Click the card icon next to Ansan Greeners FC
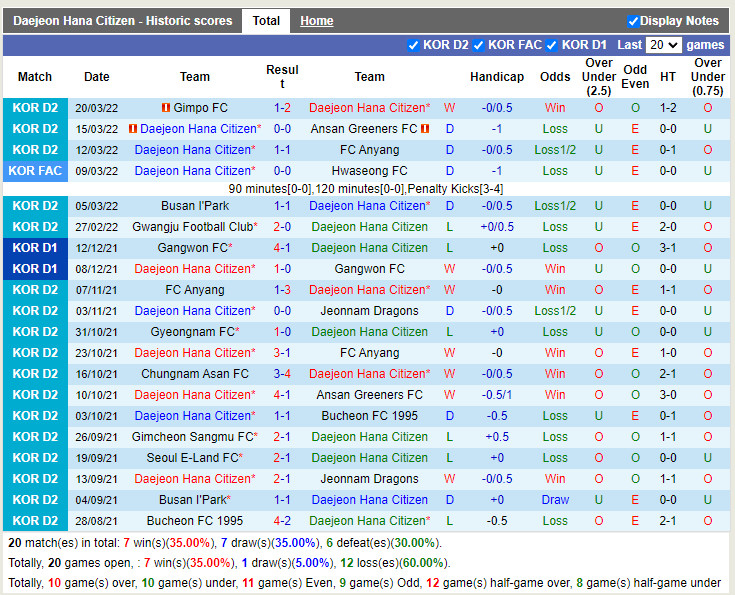 [x=425, y=129]
